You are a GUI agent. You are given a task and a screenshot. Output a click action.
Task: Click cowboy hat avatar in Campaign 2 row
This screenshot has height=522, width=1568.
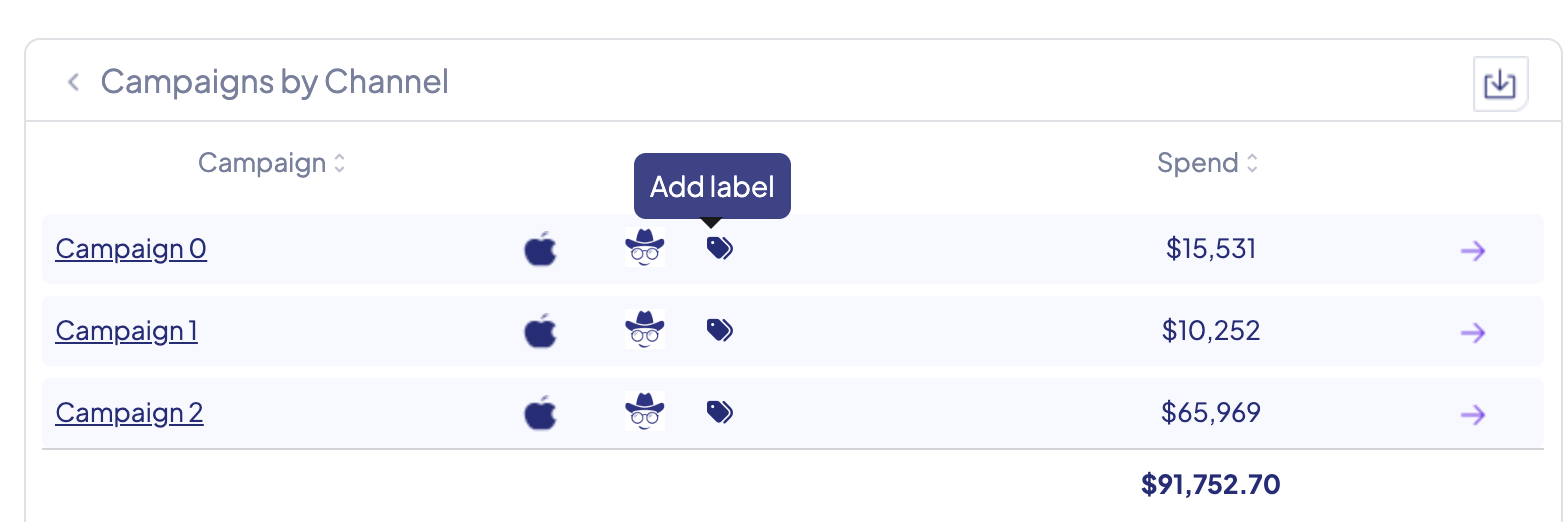coord(645,411)
